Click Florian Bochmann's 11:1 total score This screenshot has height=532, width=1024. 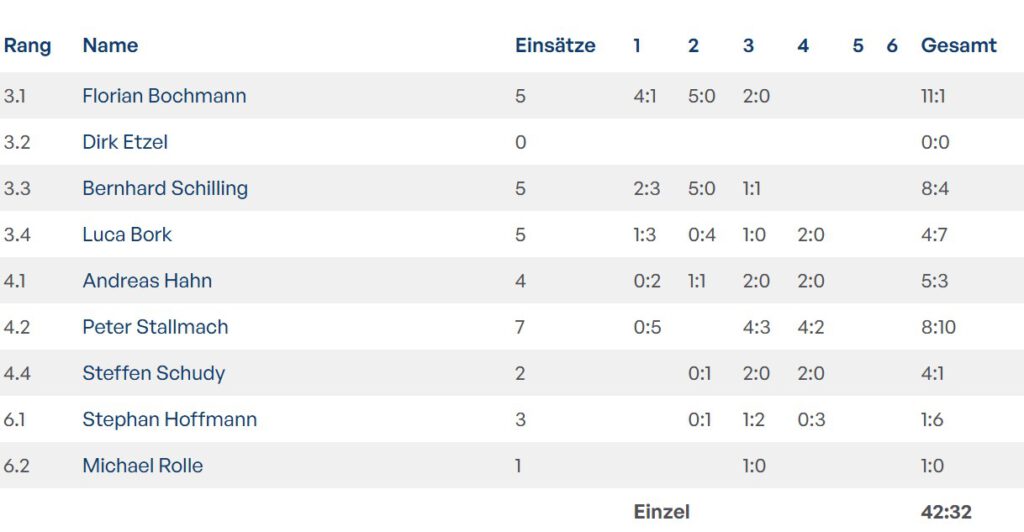click(x=934, y=96)
